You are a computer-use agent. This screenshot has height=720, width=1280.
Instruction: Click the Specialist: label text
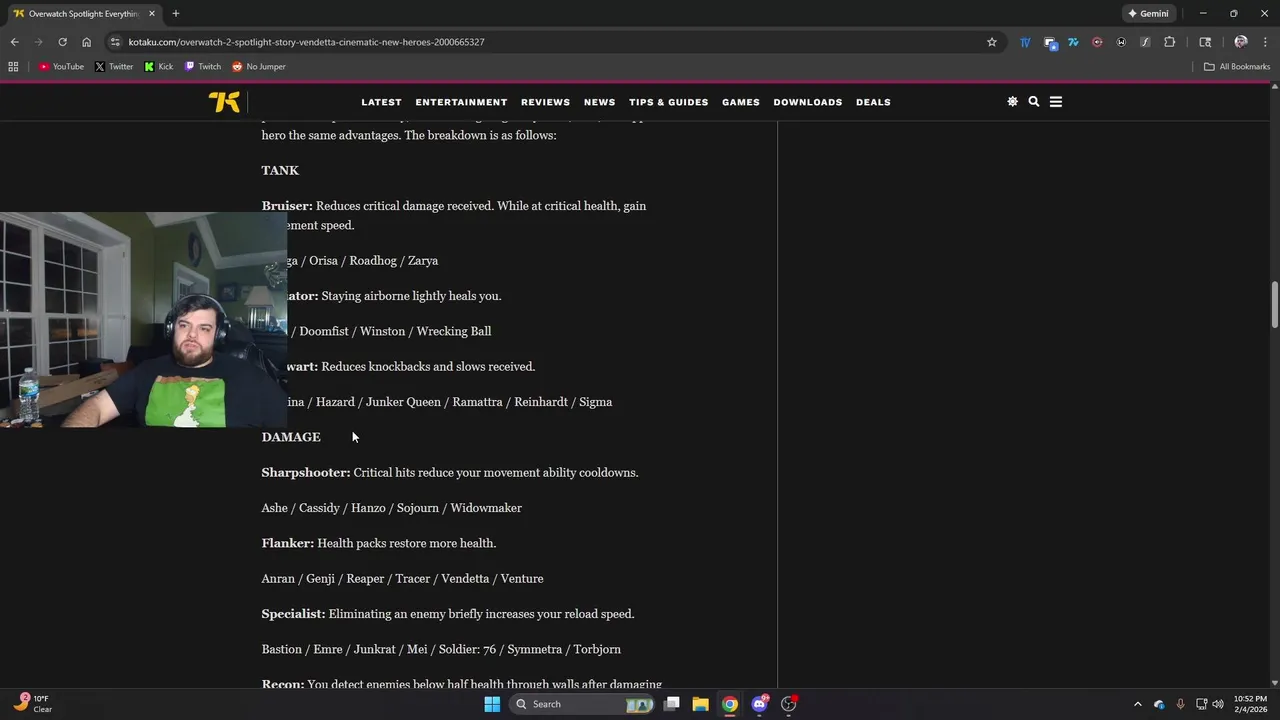tap(293, 614)
